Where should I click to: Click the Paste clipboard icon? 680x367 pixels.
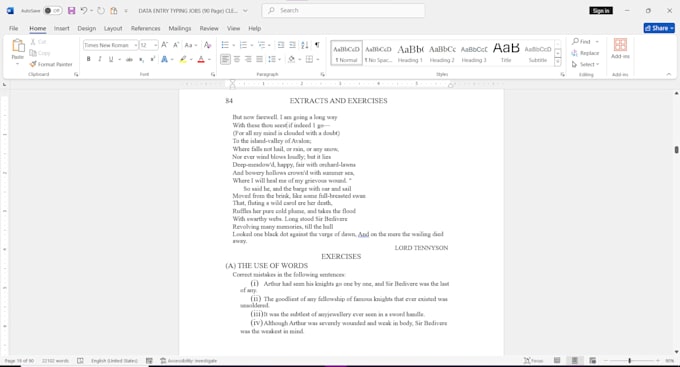(18, 46)
